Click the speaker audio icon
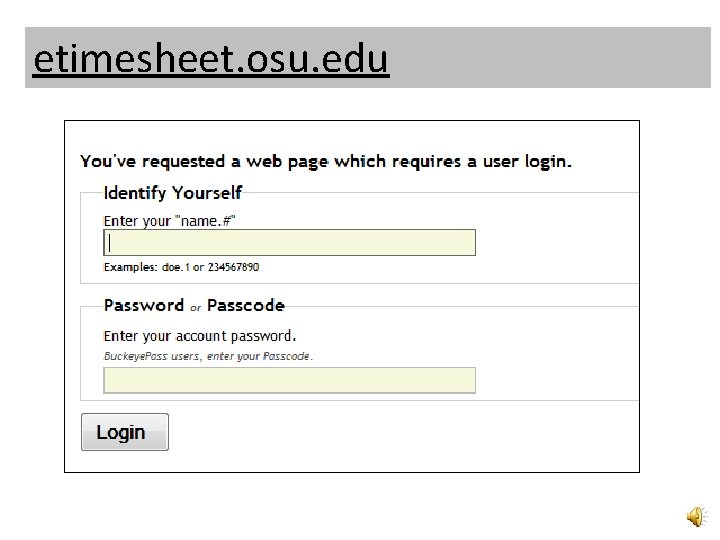Screen dimensions: 720x540 click(695, 516)
